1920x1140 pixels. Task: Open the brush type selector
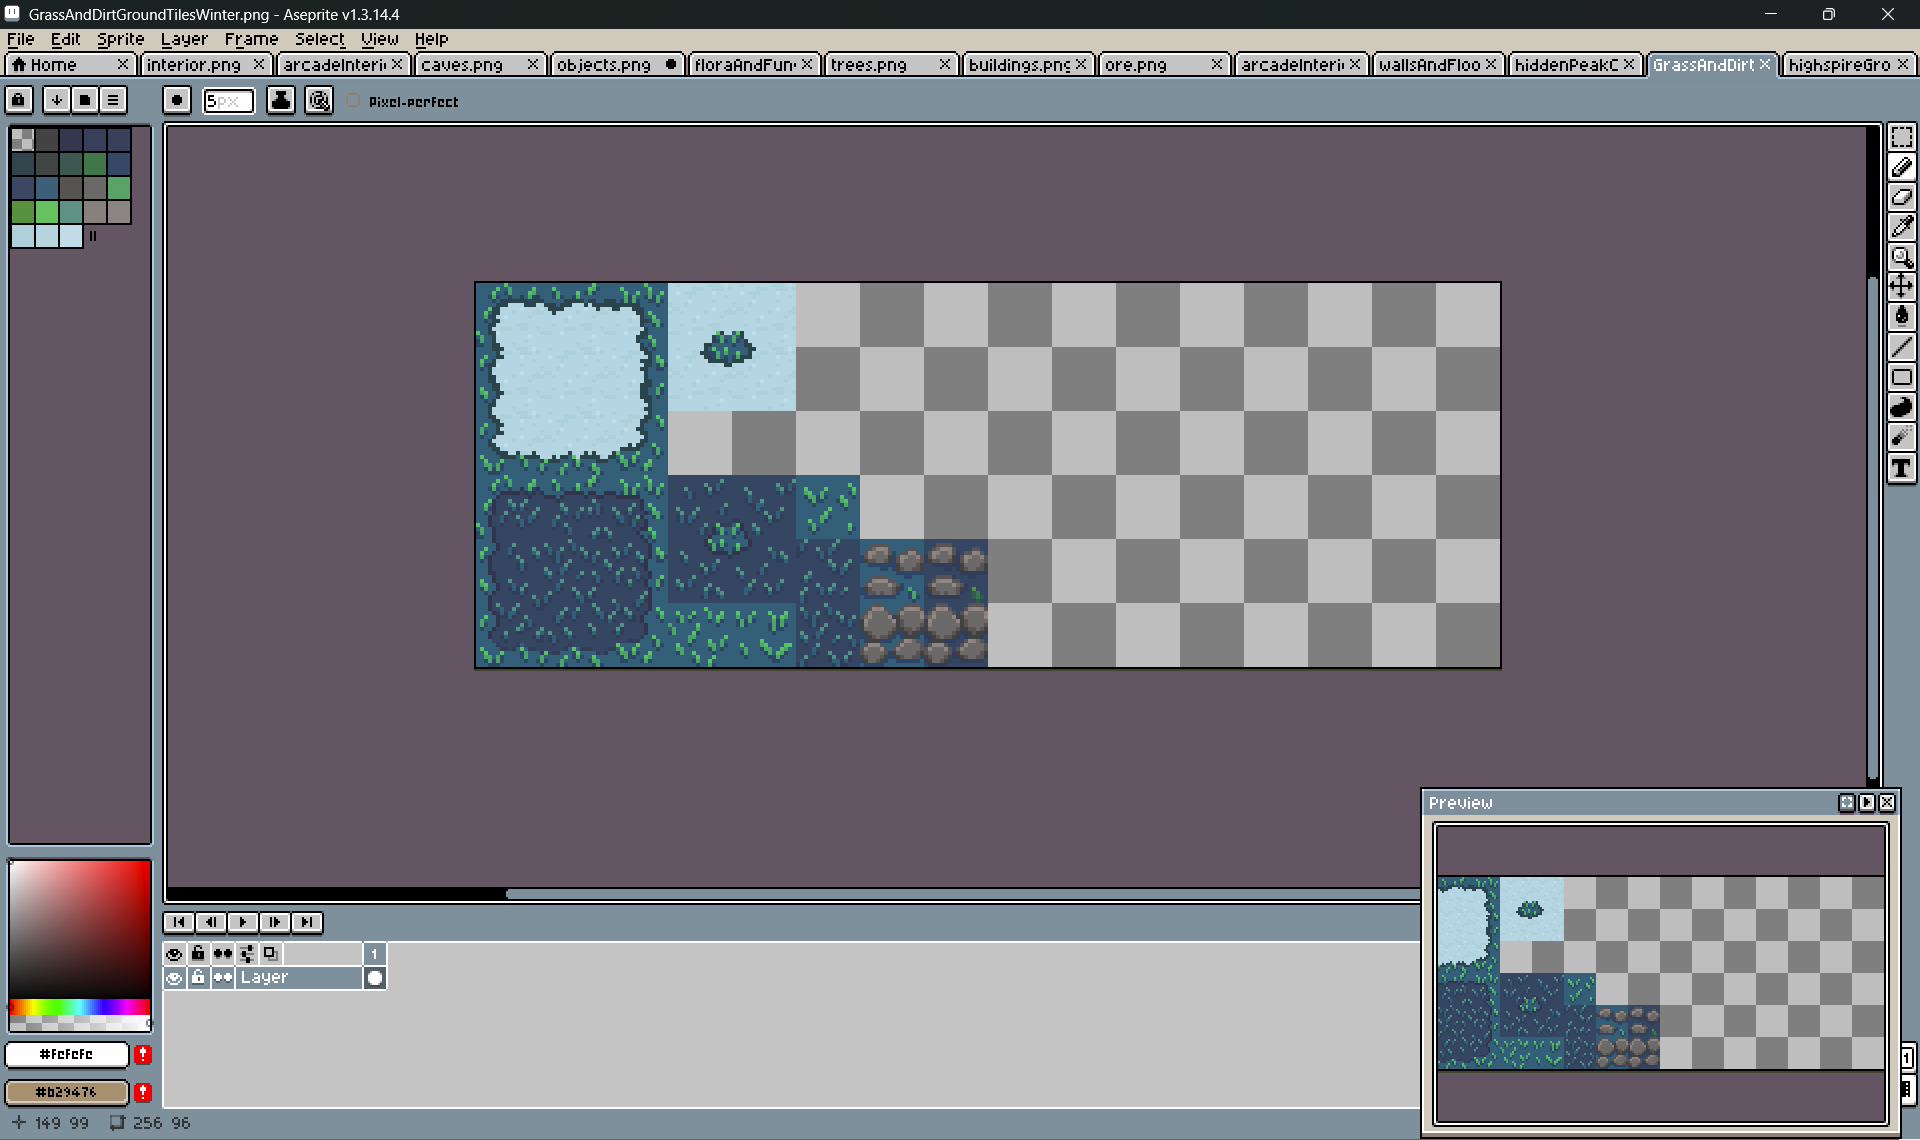pyautogui.click(x=177, y=100)
